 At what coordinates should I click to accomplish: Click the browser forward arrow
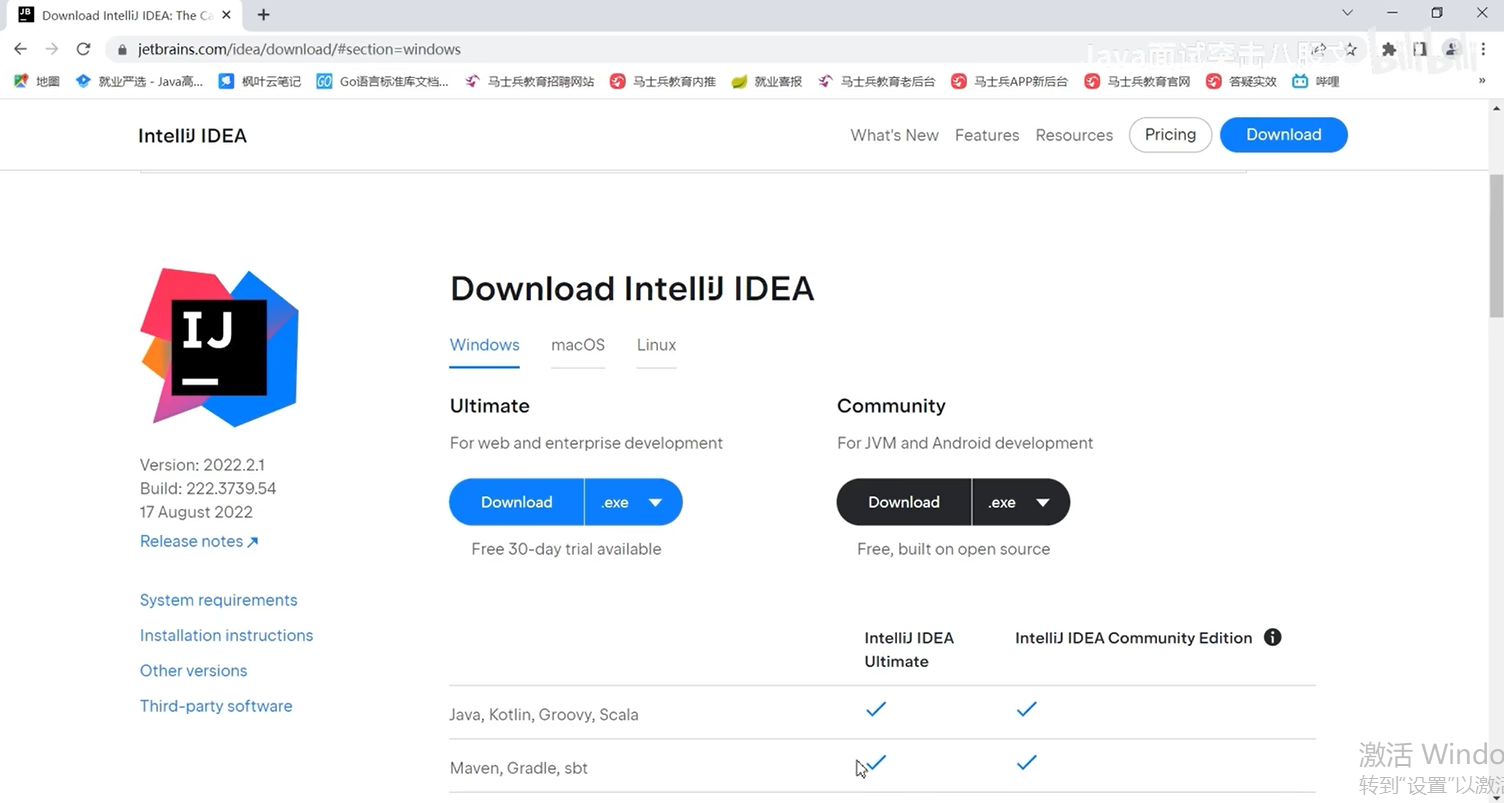pyautogui.click(x=52, y=49)
